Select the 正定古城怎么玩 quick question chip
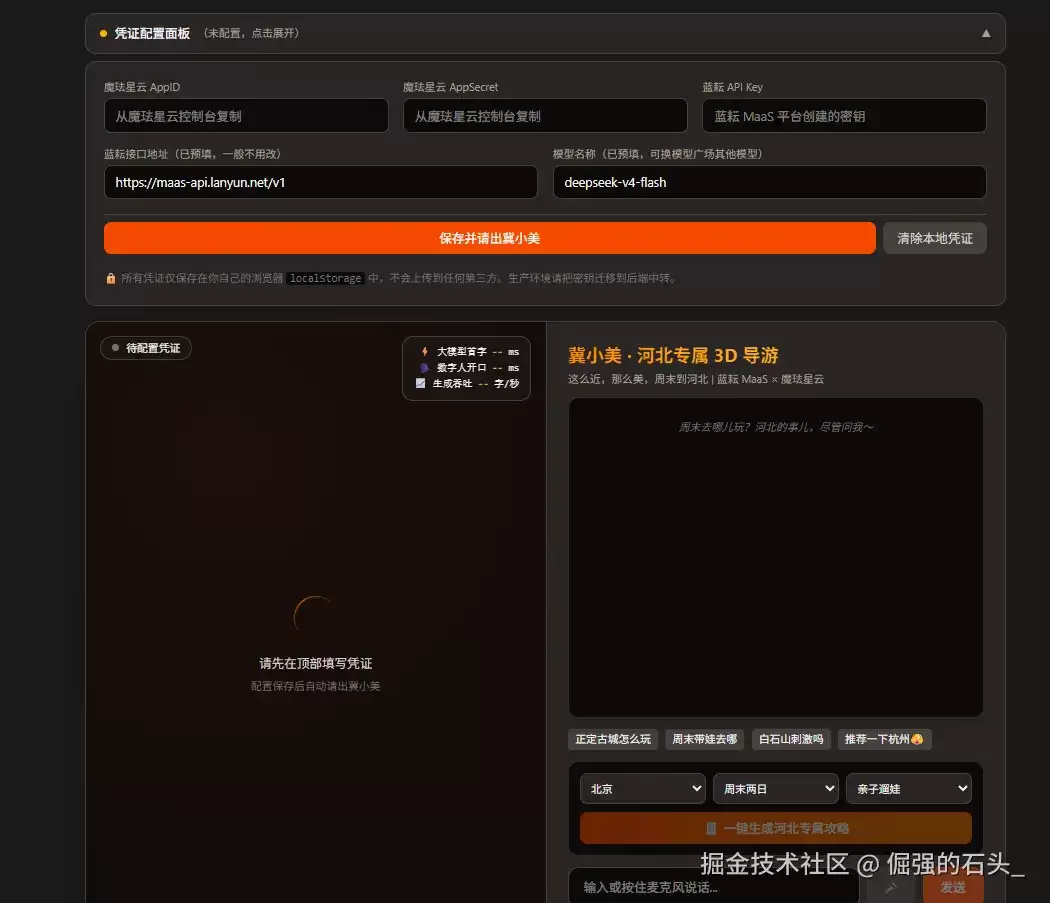The image size is (1050, 903). 613,739
